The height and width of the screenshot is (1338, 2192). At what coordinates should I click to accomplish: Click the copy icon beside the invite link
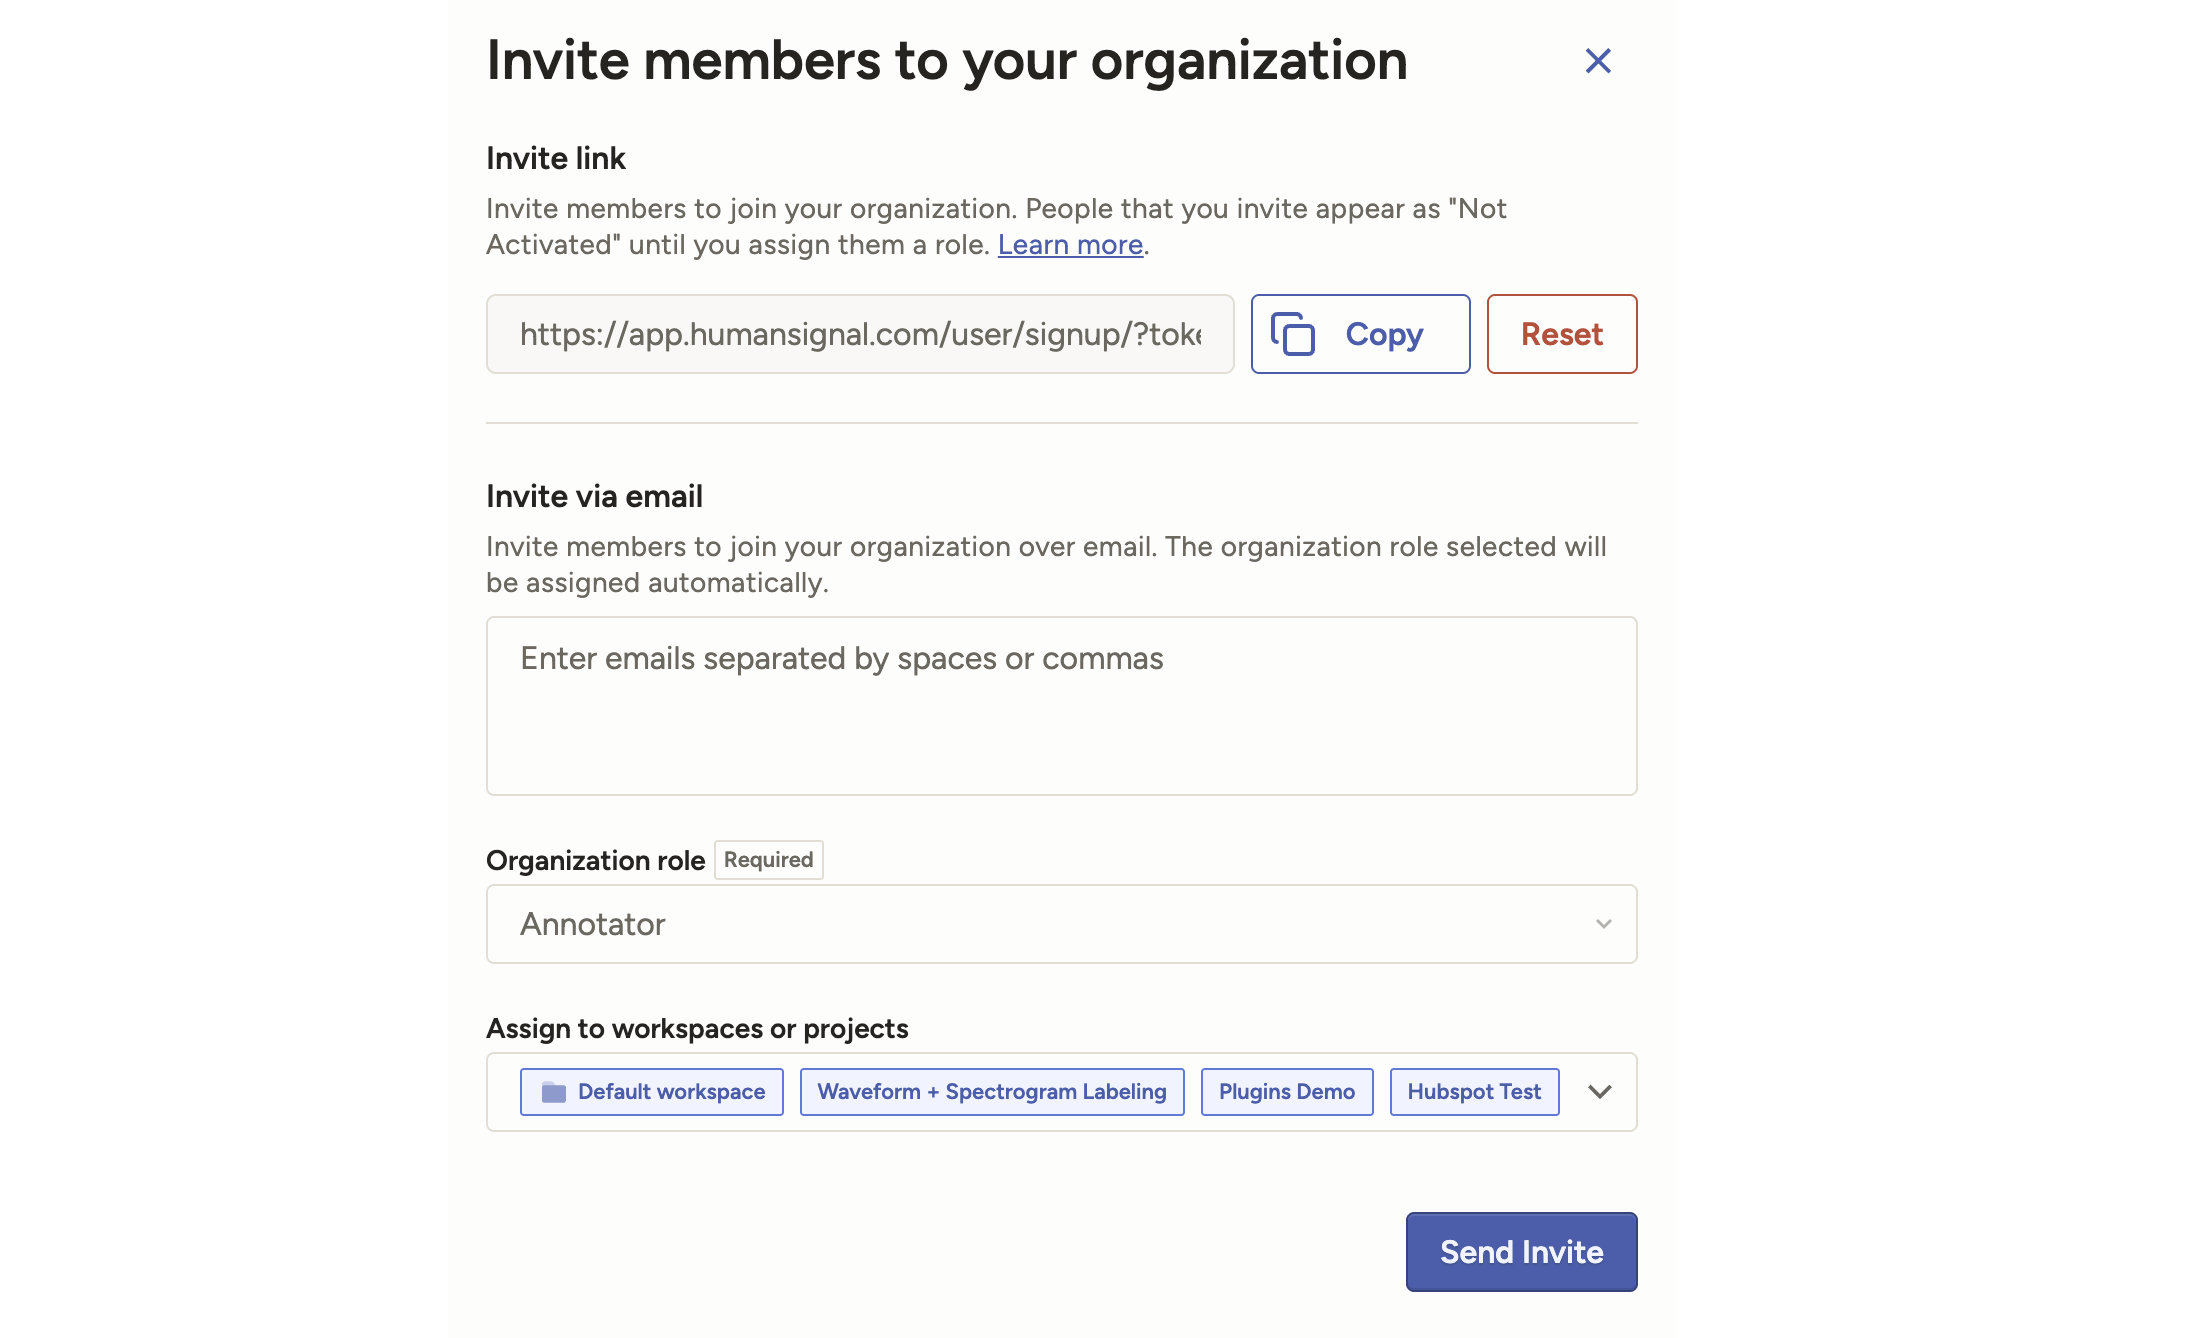click(x=1292, y=334)
